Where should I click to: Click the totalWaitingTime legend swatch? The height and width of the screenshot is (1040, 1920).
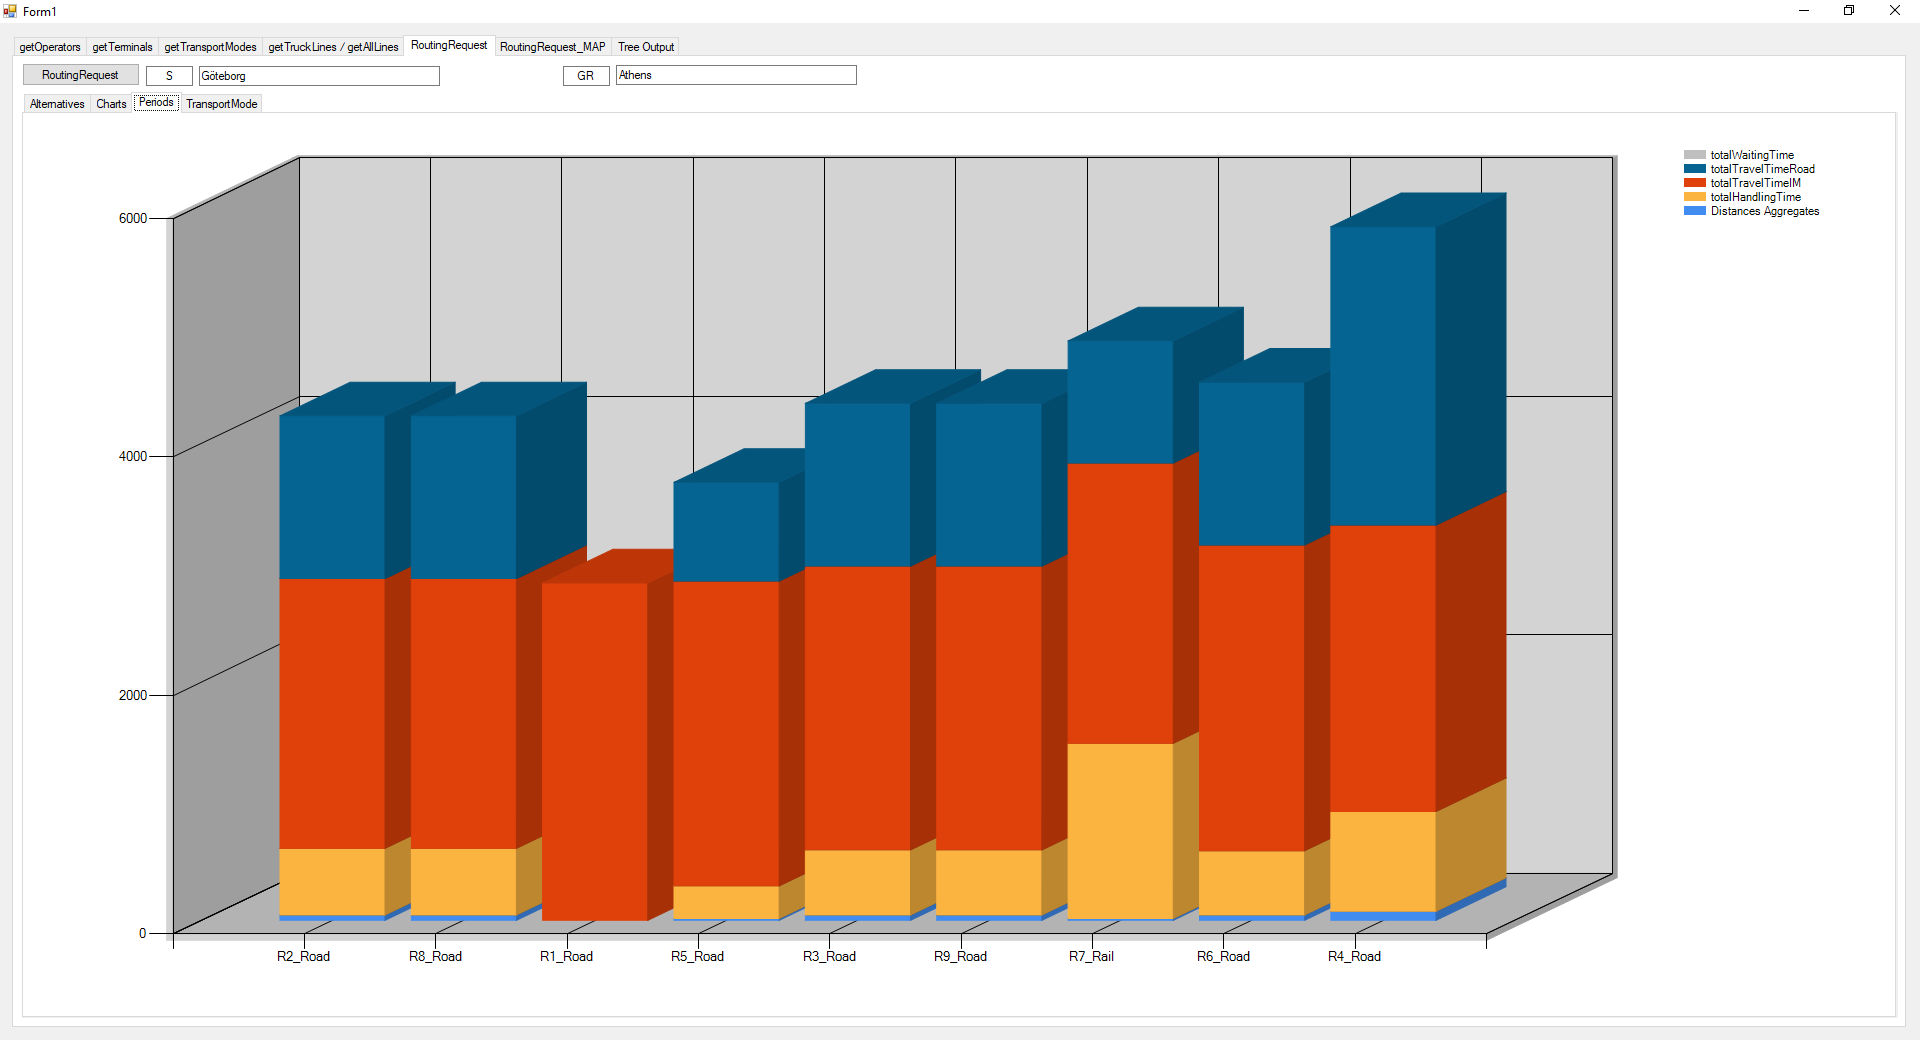1694,155
